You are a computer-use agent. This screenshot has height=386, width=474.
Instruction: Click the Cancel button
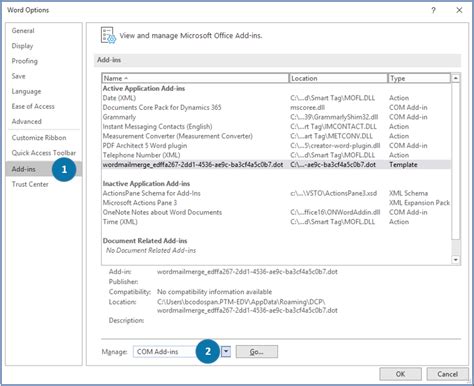[447, 374]
